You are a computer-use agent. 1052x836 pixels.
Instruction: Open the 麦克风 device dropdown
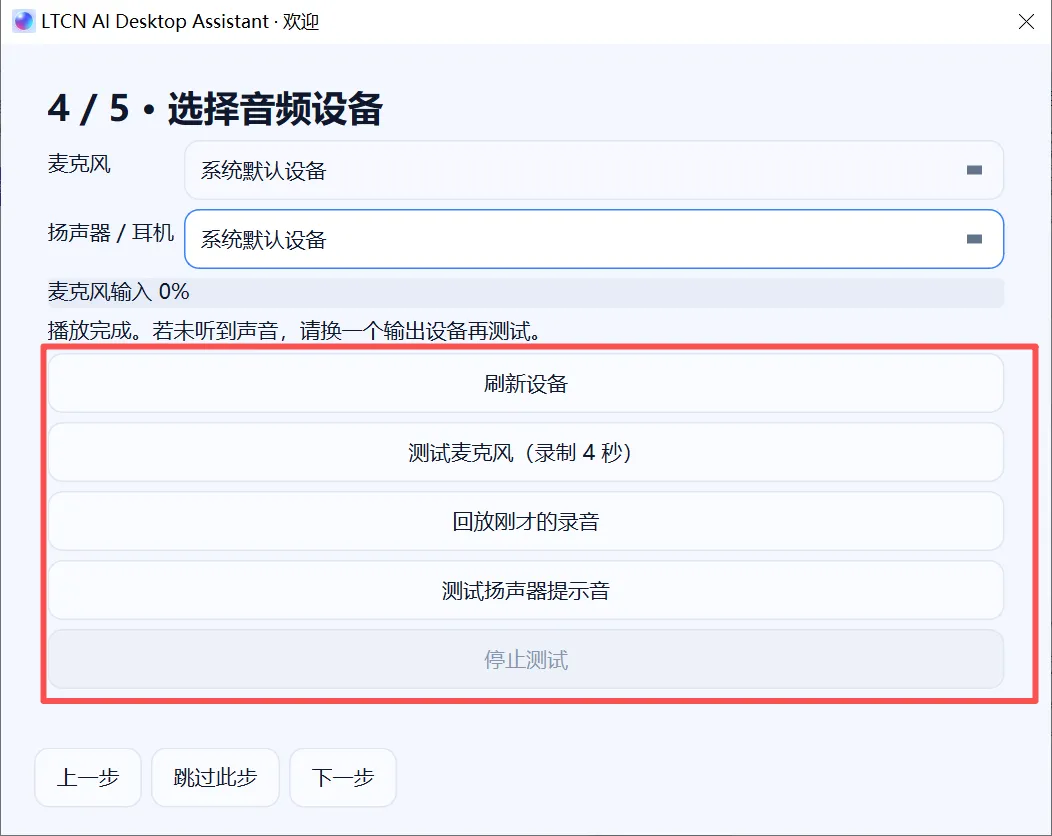[594, 170]
